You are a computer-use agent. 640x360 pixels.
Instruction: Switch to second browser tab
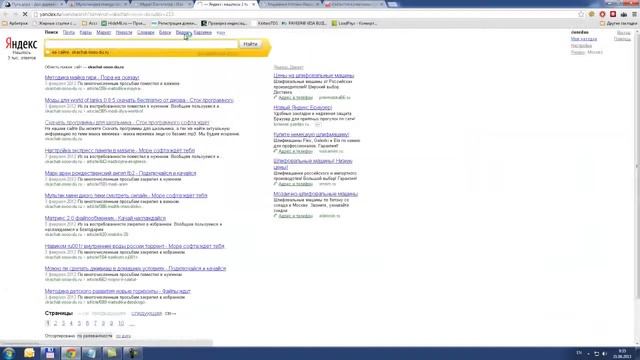click(98, 4)
